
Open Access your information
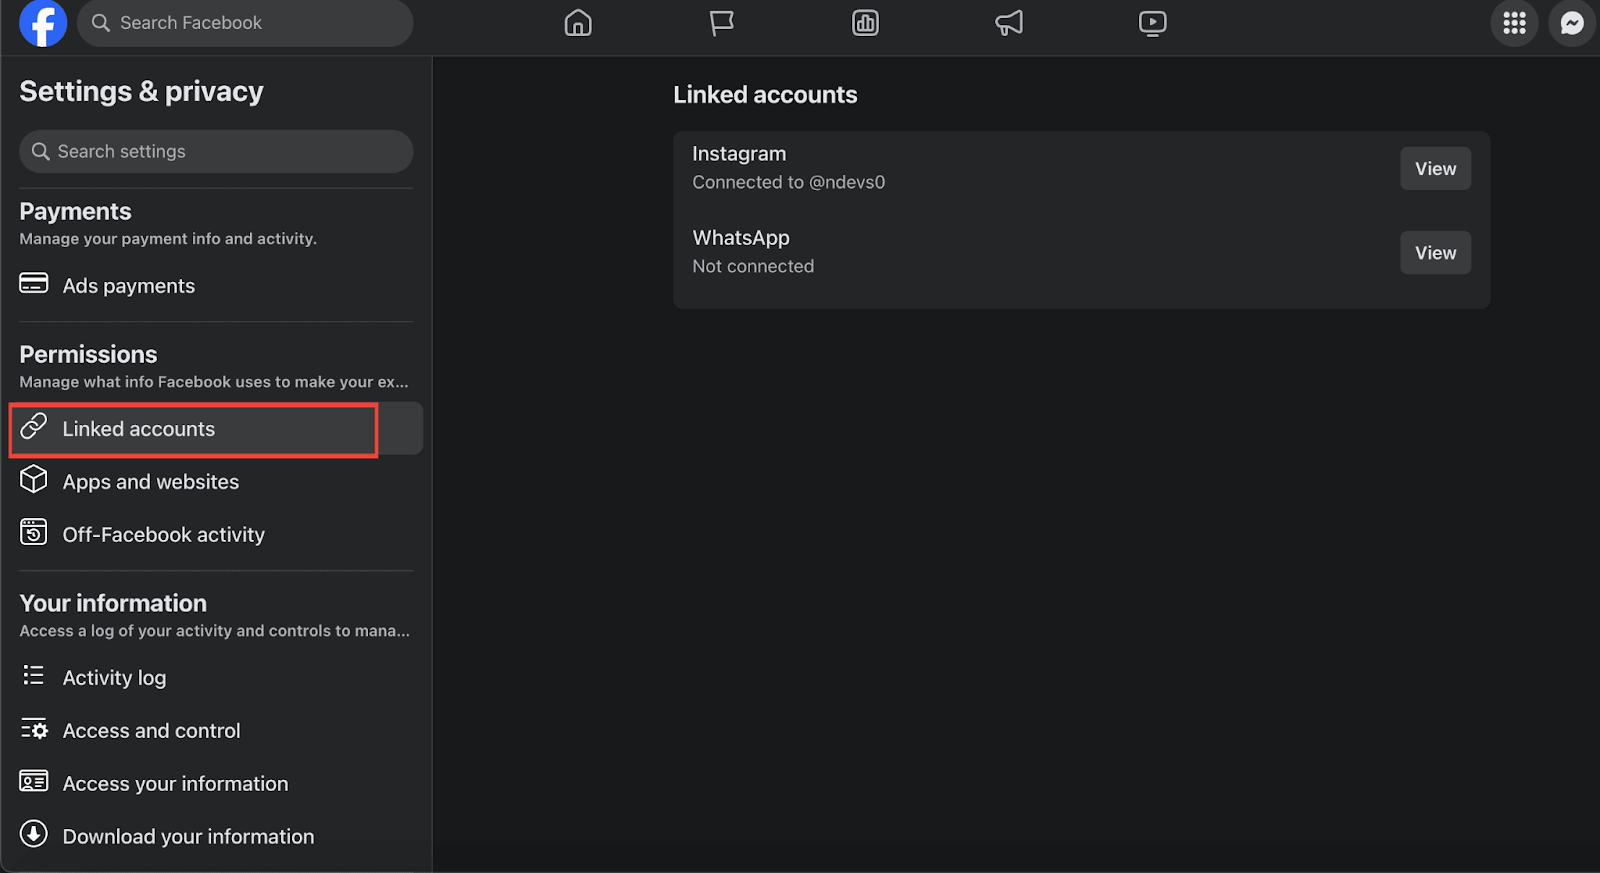[216, 784]
